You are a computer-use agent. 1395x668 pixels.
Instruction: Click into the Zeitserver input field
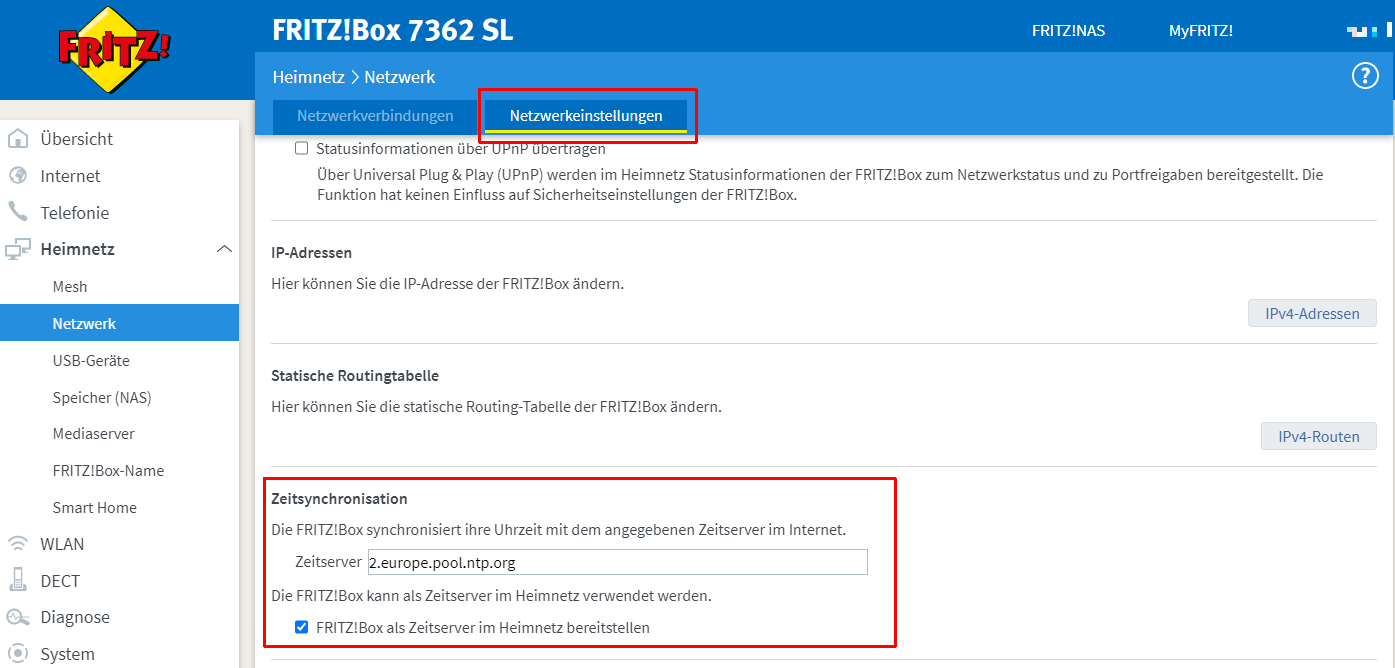coord(617,562)
